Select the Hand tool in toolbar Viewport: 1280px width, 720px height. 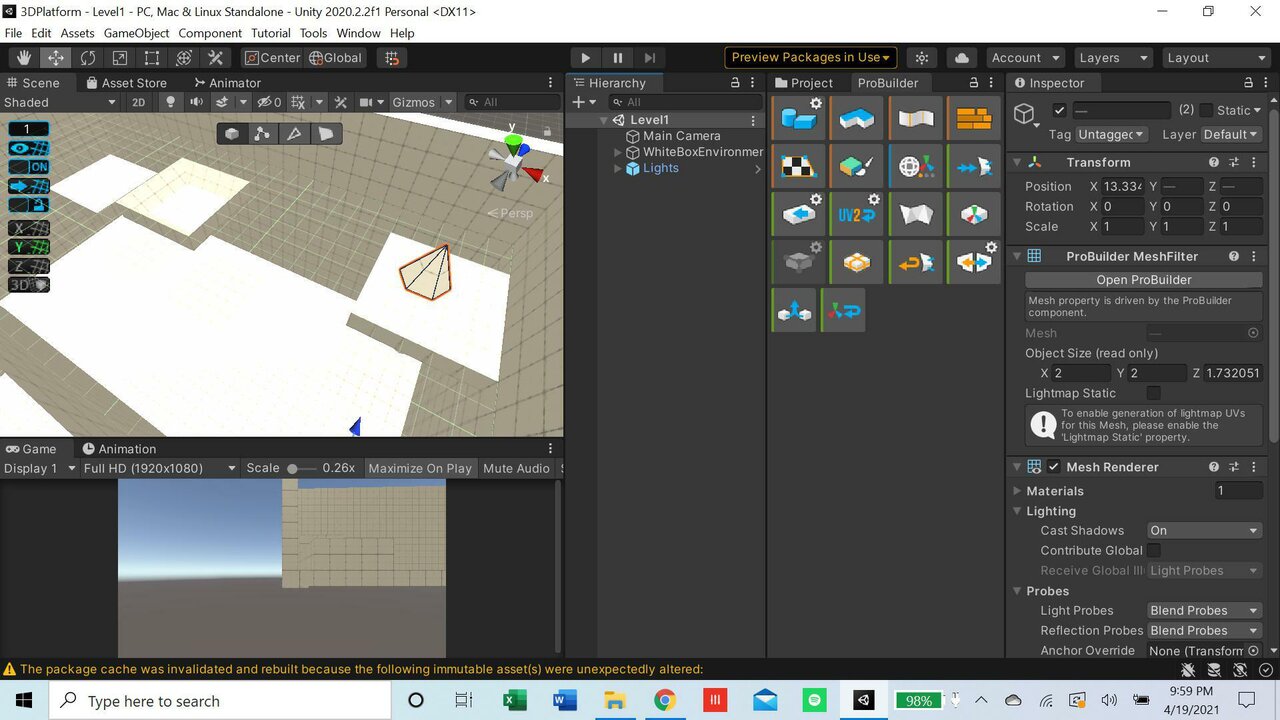pyautogui.click(x=24, y=58)
